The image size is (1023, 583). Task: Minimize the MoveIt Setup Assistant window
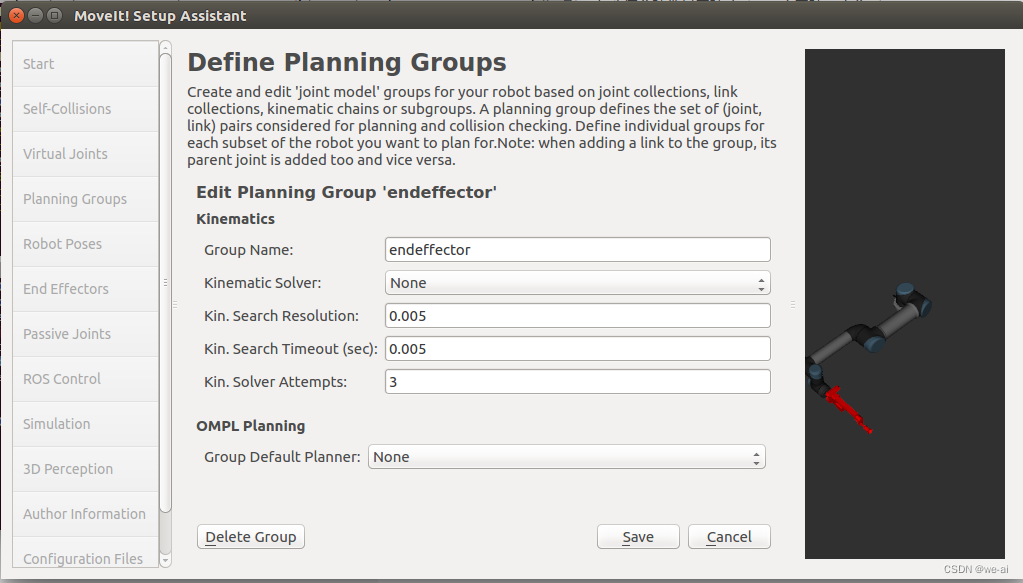pyautogui.click(x=36, y=15)
